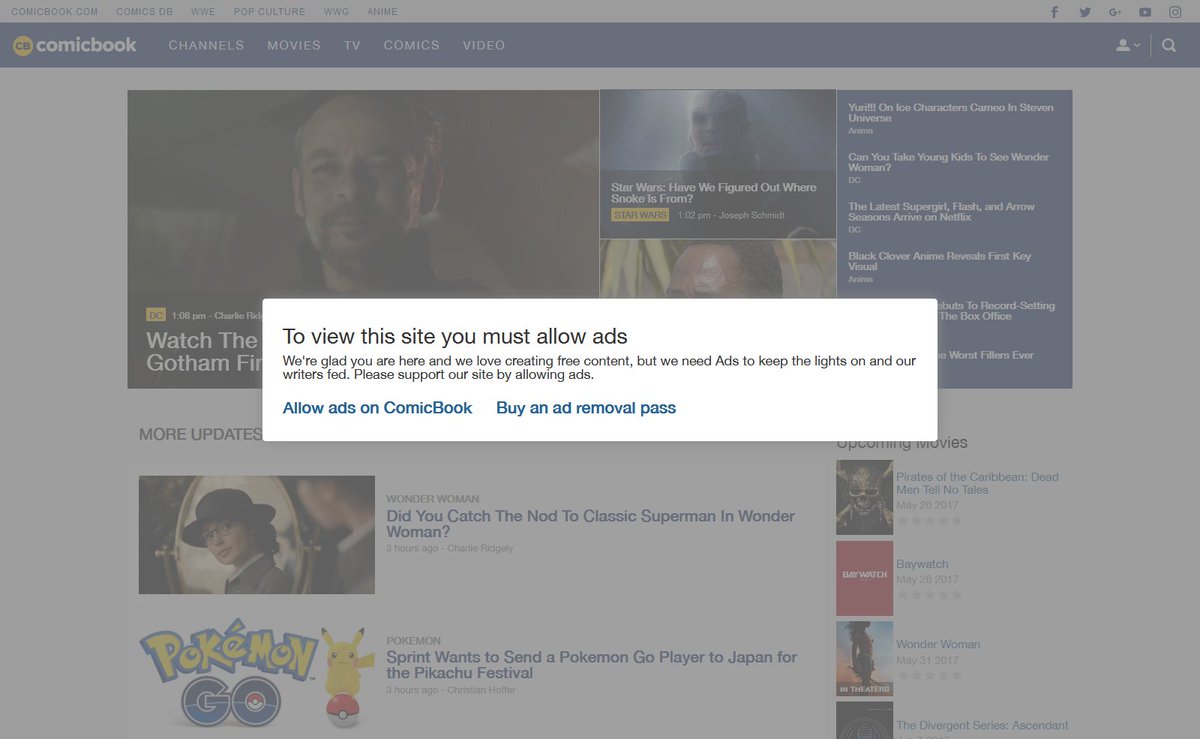The image size is (1200, 739).
Task: Go to the VIDEO section
Action: click(x=484, y=45)
